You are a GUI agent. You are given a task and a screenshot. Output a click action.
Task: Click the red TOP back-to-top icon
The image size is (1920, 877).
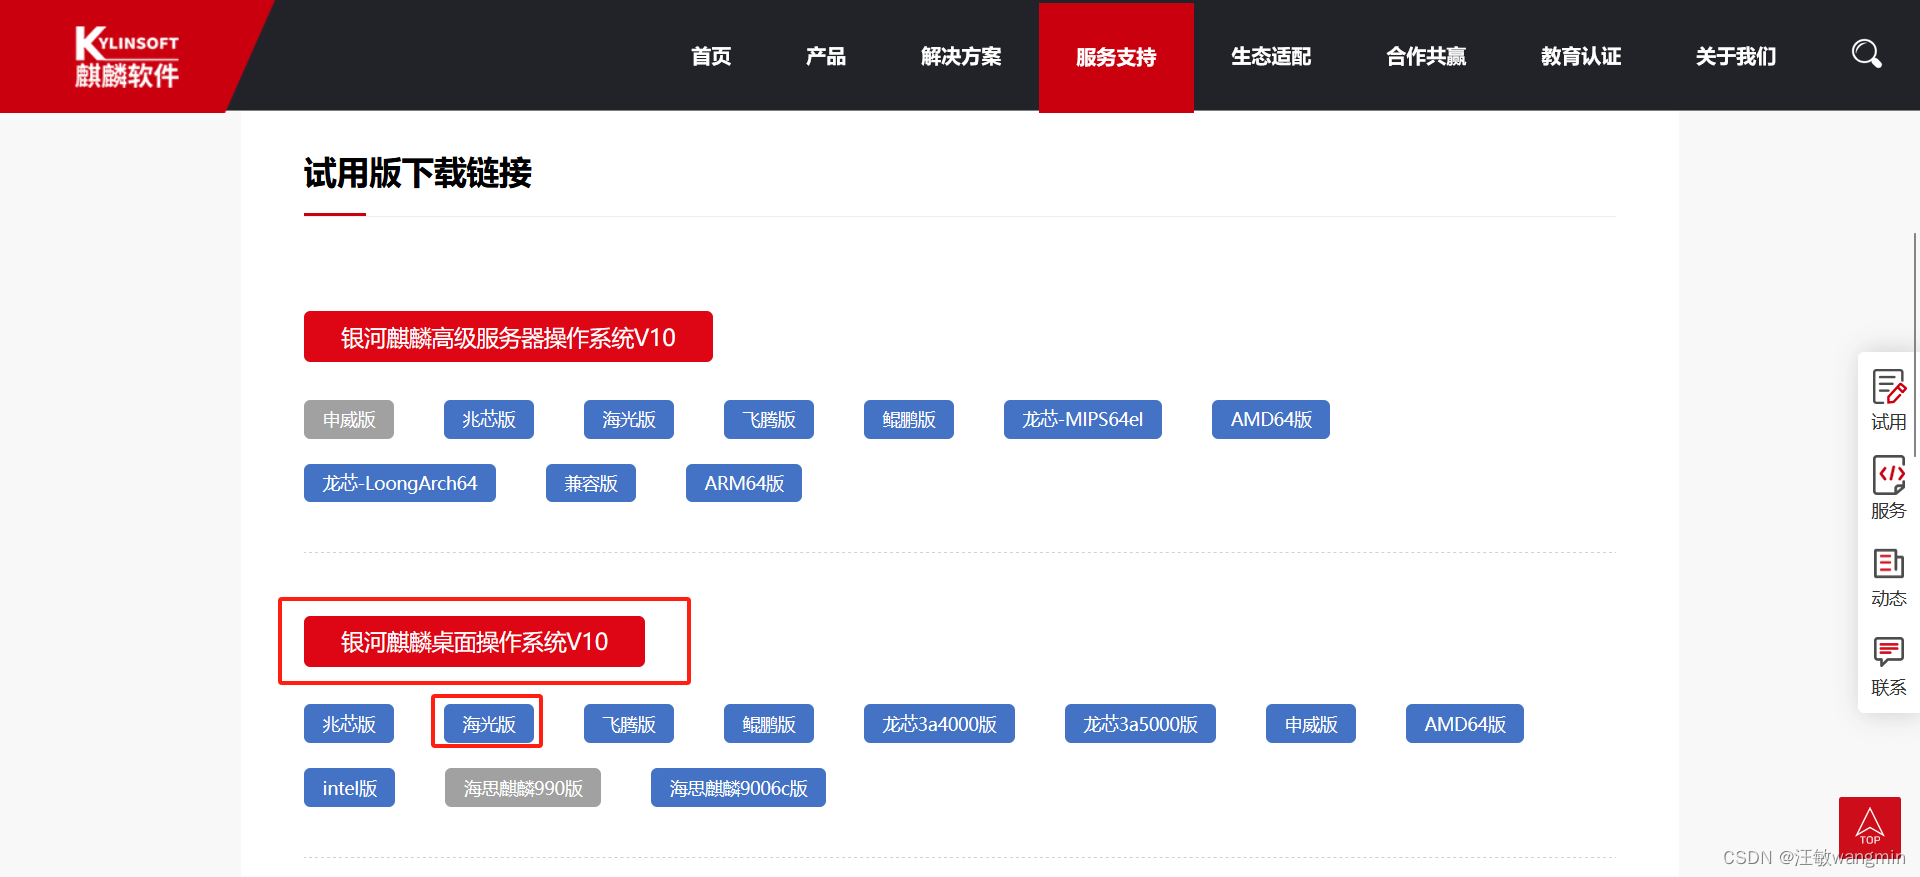[x=1869, y=827]
